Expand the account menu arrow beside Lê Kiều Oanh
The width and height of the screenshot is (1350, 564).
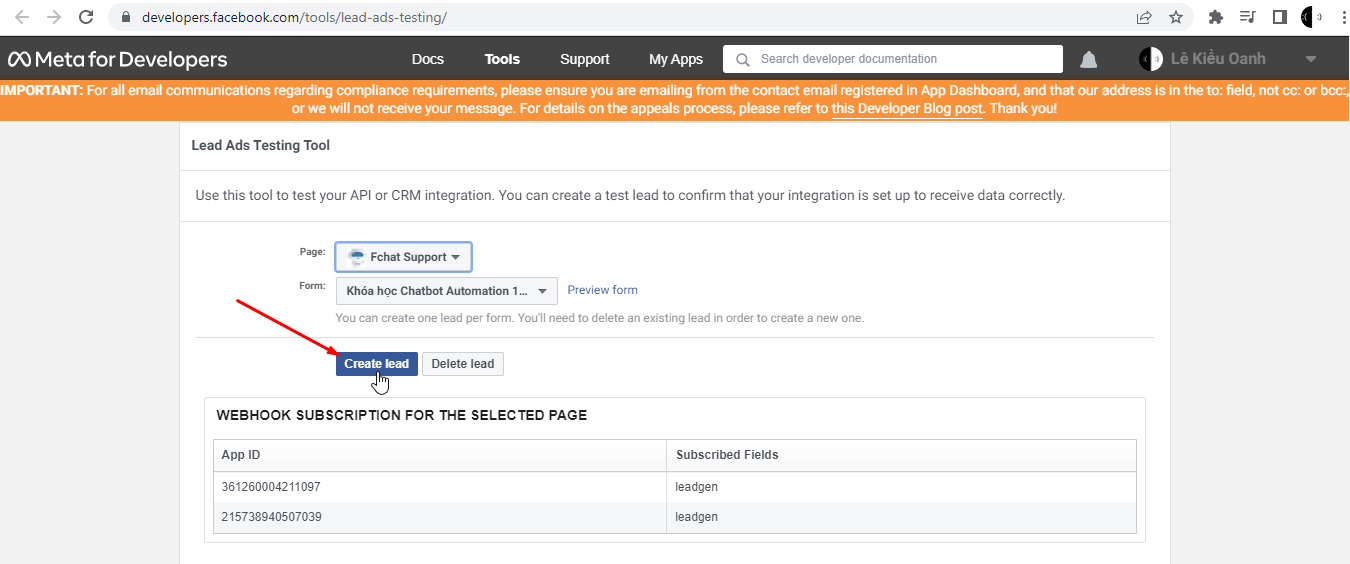click(x=1311, y=59)
